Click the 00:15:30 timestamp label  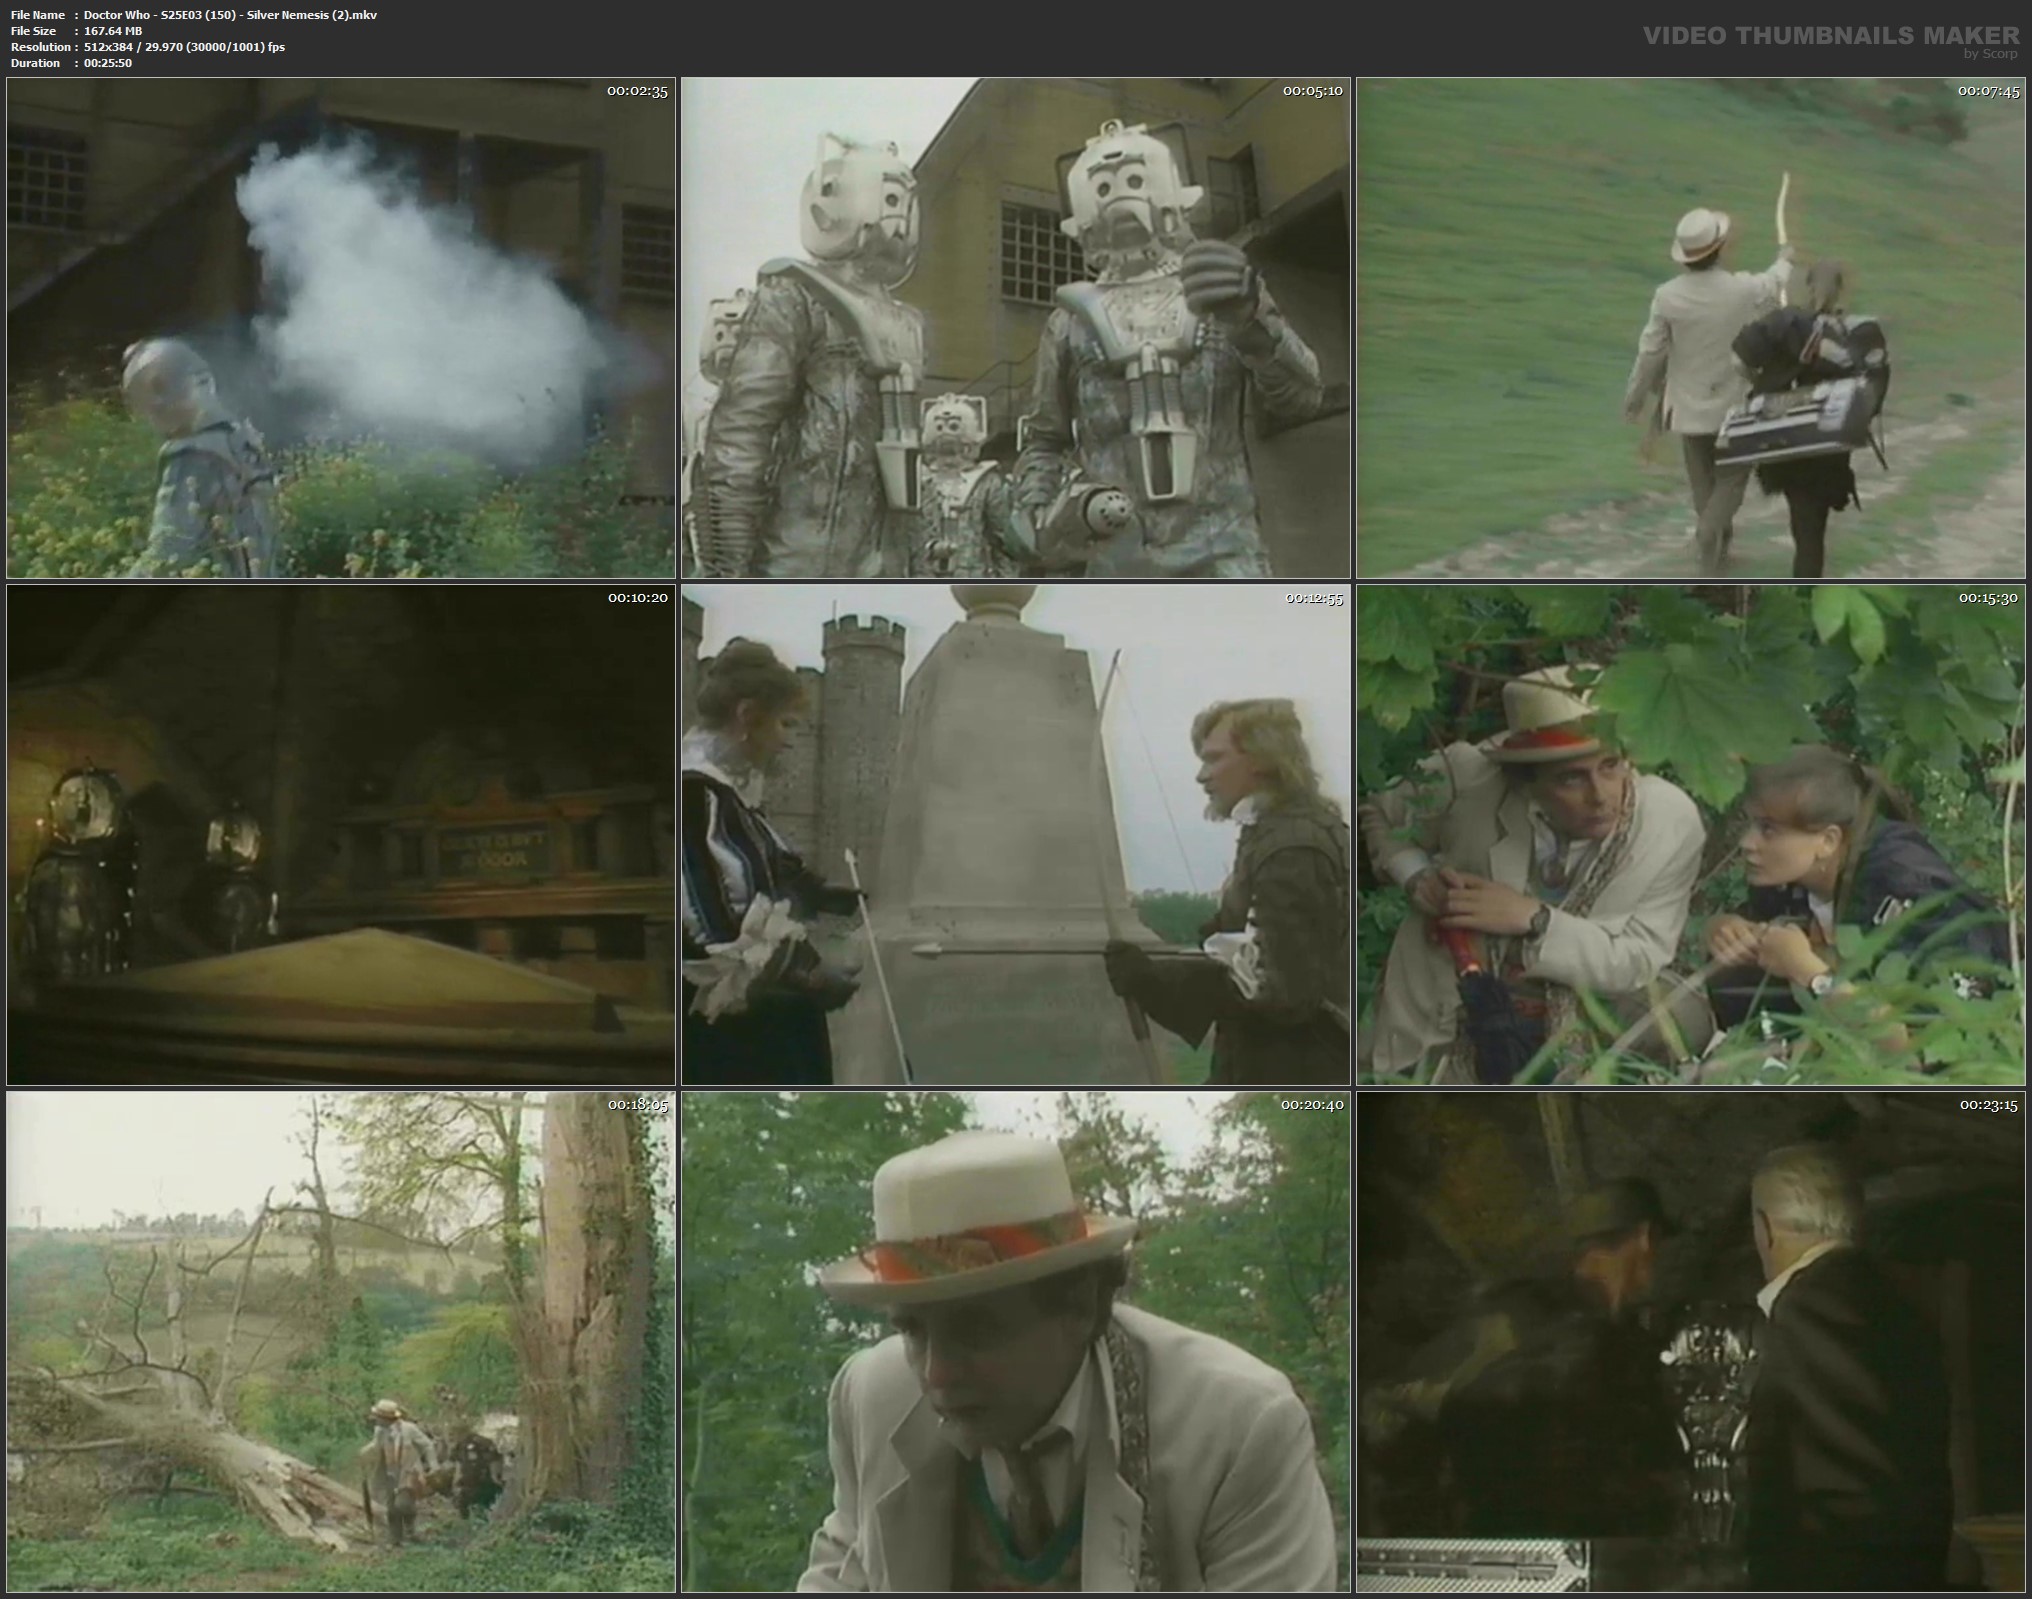pyautogui.click(x=1987, y=598)
